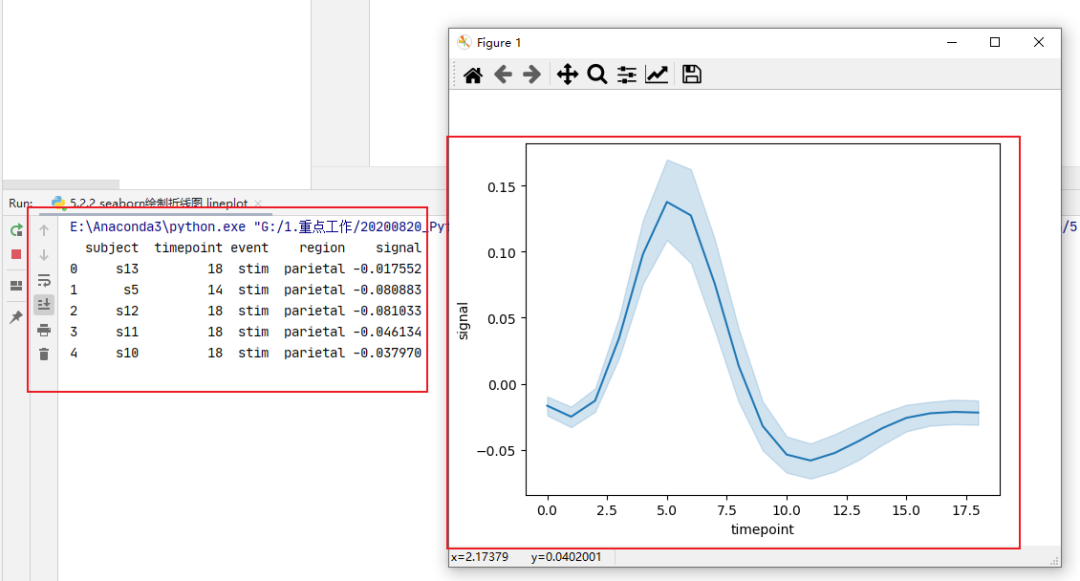Reset plot view with Home icon

click(x=472, y=74)
